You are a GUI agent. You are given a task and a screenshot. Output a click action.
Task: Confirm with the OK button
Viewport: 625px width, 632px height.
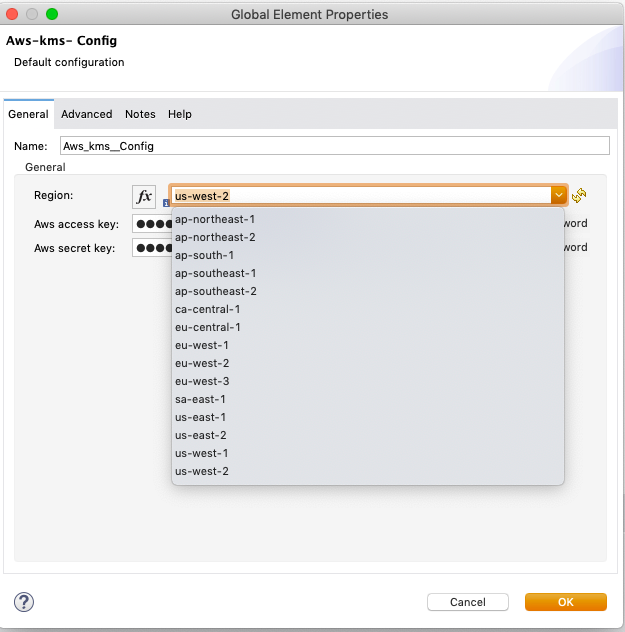(x=566, y=602)
